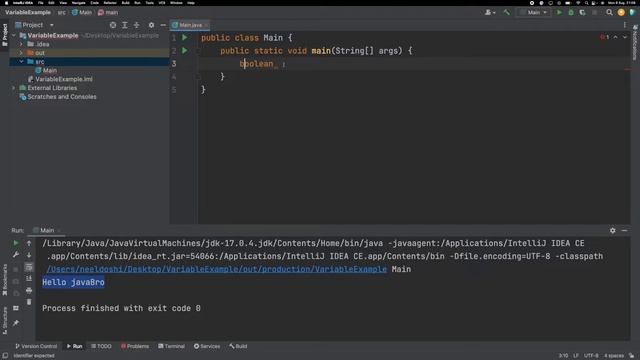Click the LF line separator widget
This screenshot has width=640, height=360.
coord(576,356)
